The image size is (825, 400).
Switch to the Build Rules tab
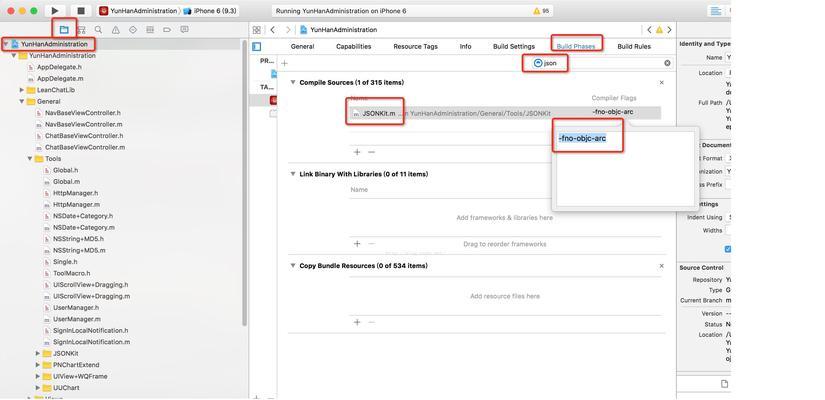(634, 46)
